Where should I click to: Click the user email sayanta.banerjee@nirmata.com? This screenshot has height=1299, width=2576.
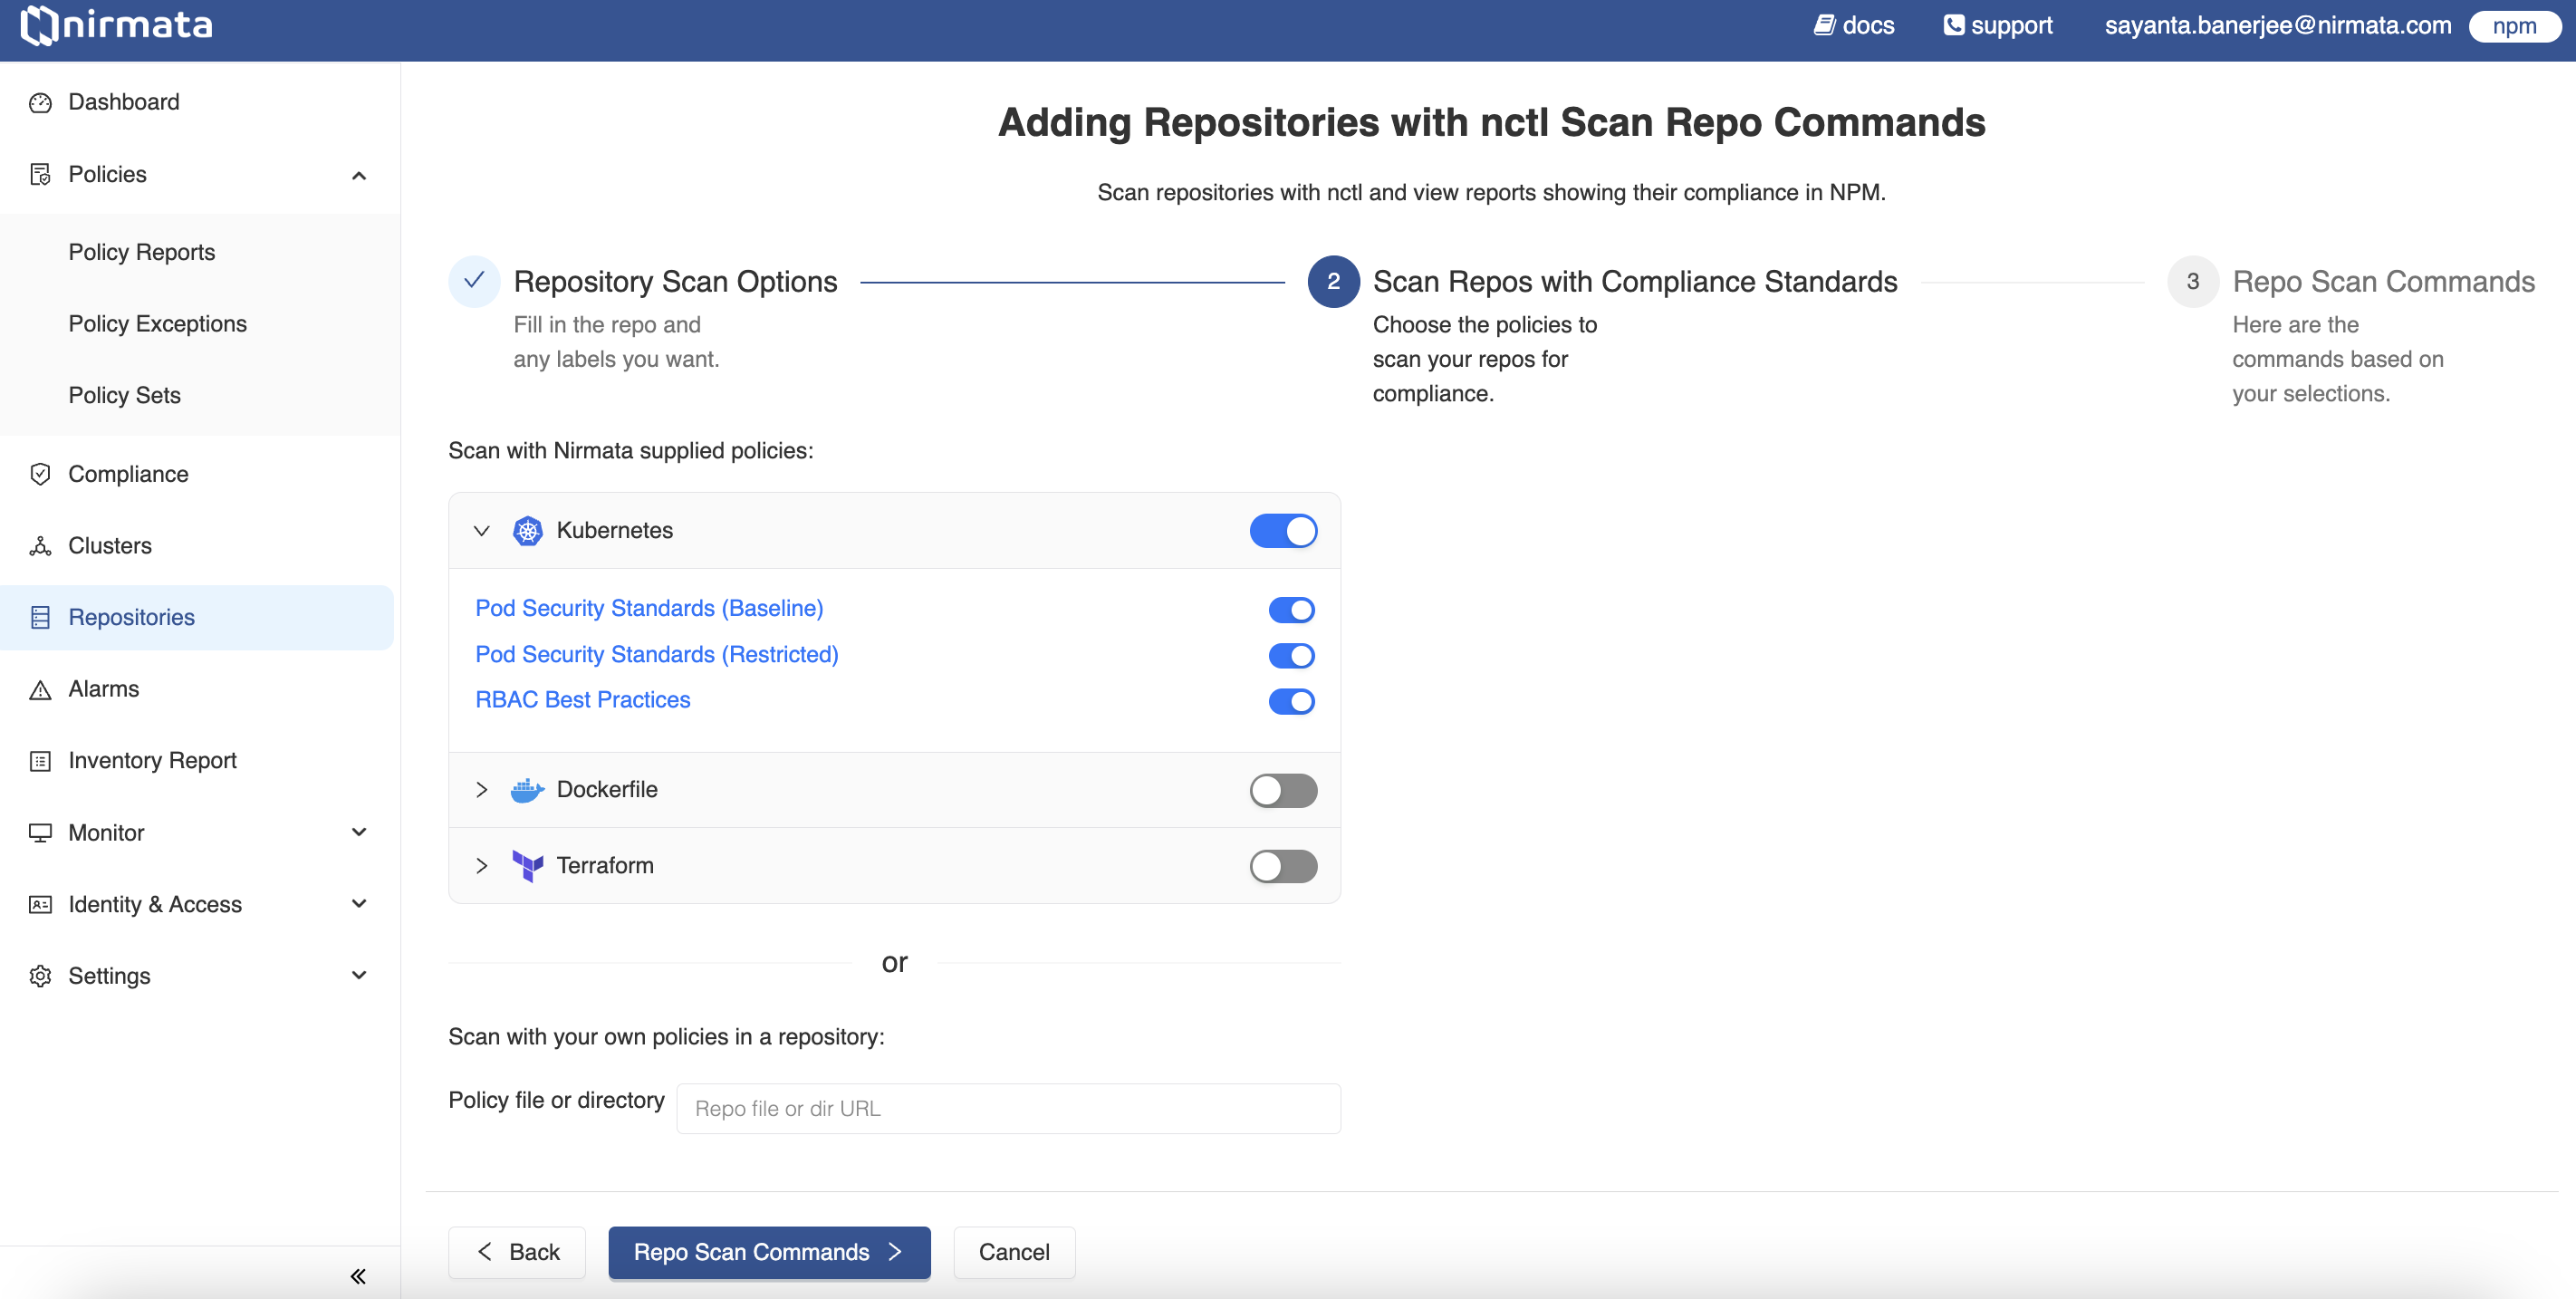tap(2278, 25)
